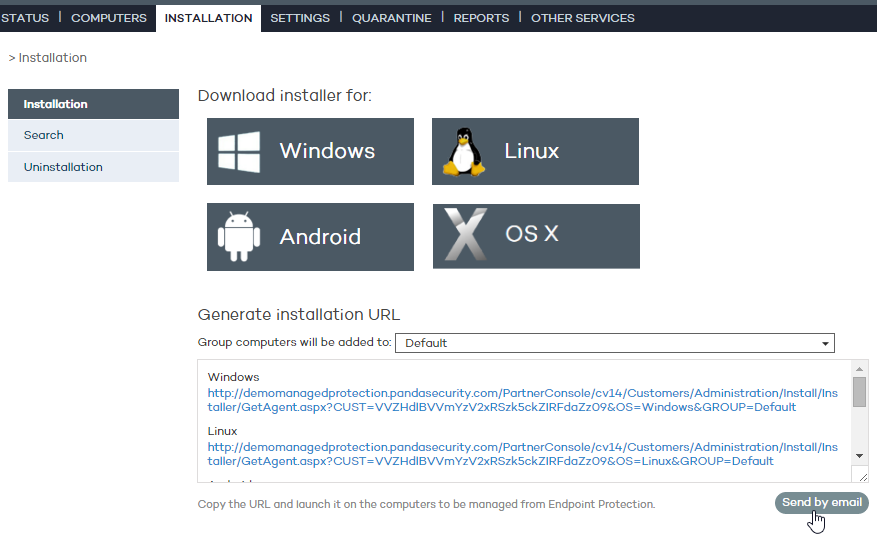
Task: Click the Installation breadcrumb text
Action: pyautogui.click(x=53, y=58)
